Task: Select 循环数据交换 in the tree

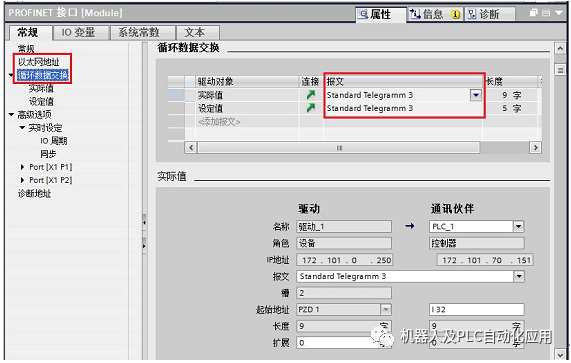Action: coord(43,75)
